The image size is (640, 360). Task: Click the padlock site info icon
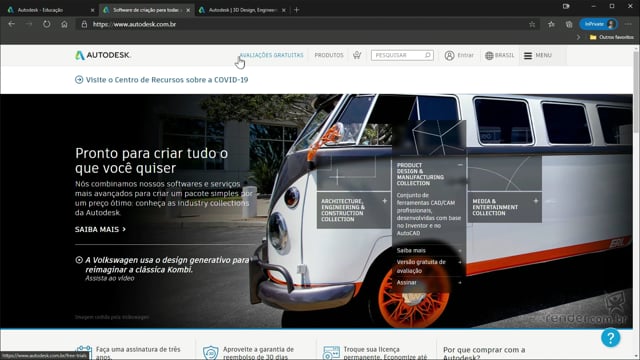[x=84, y=24]
